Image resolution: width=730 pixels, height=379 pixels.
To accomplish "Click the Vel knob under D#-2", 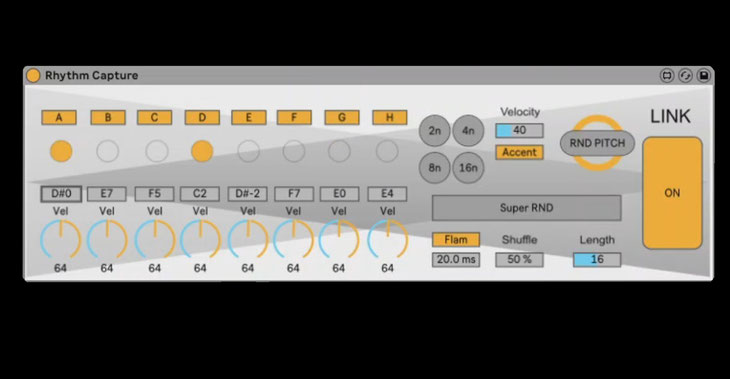I will click(x=248, y=240).
